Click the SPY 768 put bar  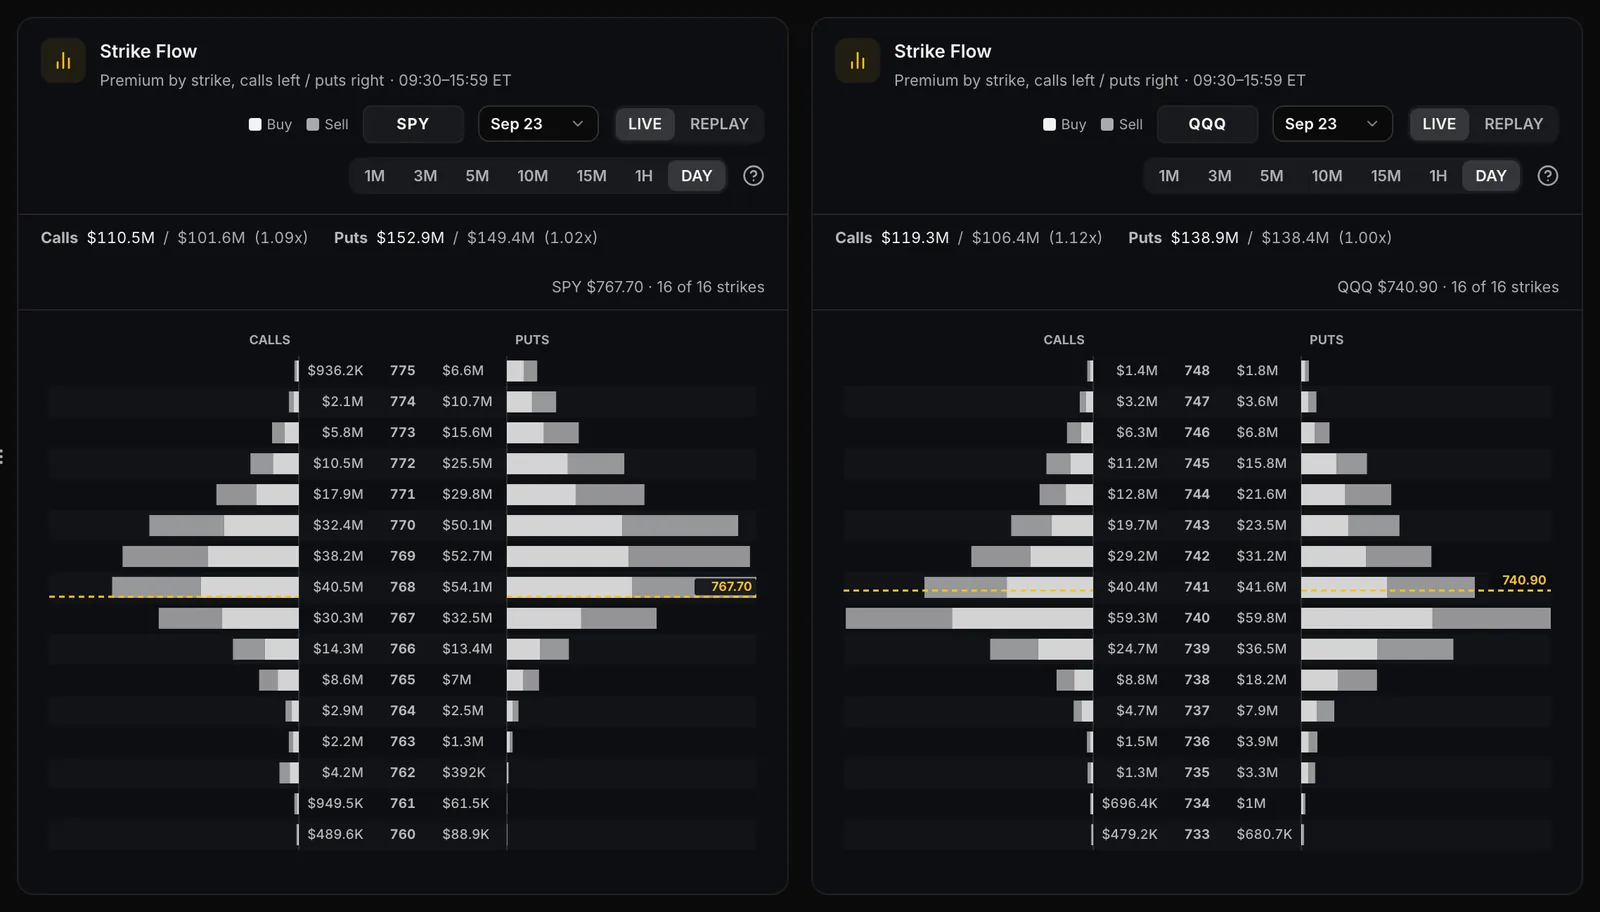click(x=631, y=587)
